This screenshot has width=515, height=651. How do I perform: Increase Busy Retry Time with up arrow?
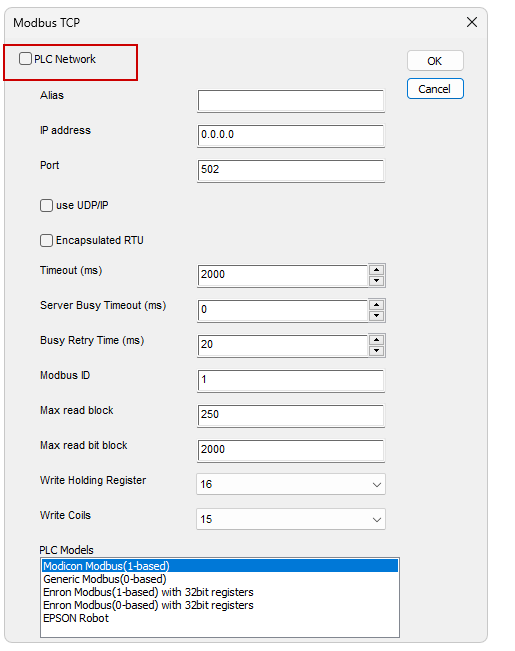click(x=377, y=340)
